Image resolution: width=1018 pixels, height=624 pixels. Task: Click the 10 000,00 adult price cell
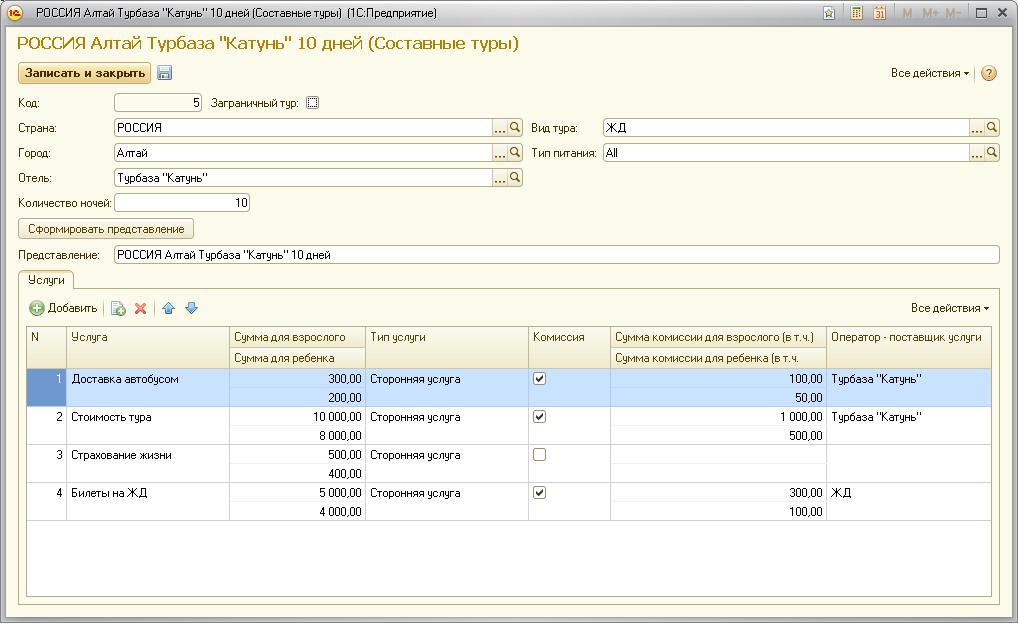click(297, 417)
